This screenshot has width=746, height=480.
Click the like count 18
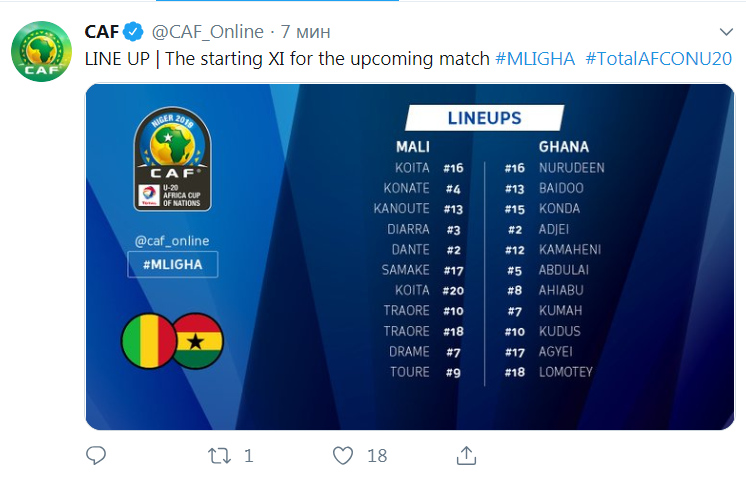pyautogui.click(x=377, y=456)
